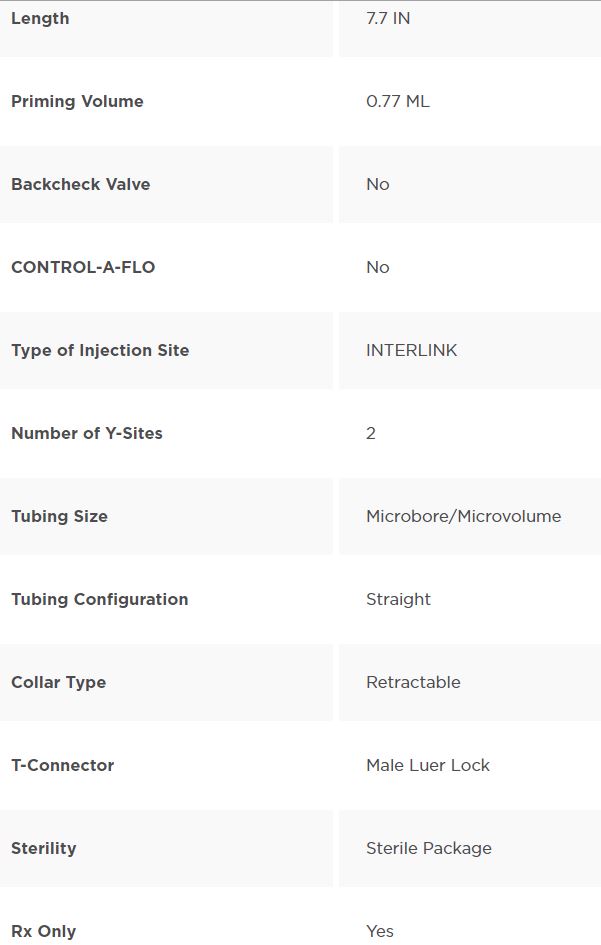Click the Tubing Configuration label

click(x=99, y=599)
